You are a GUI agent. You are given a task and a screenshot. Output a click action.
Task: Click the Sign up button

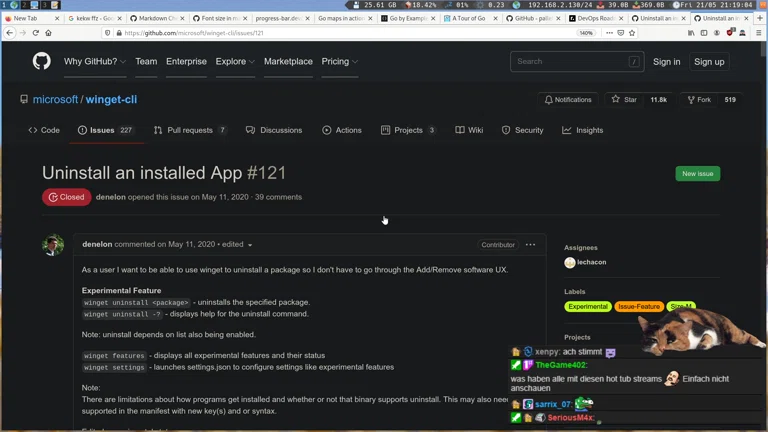click(709, 62)
